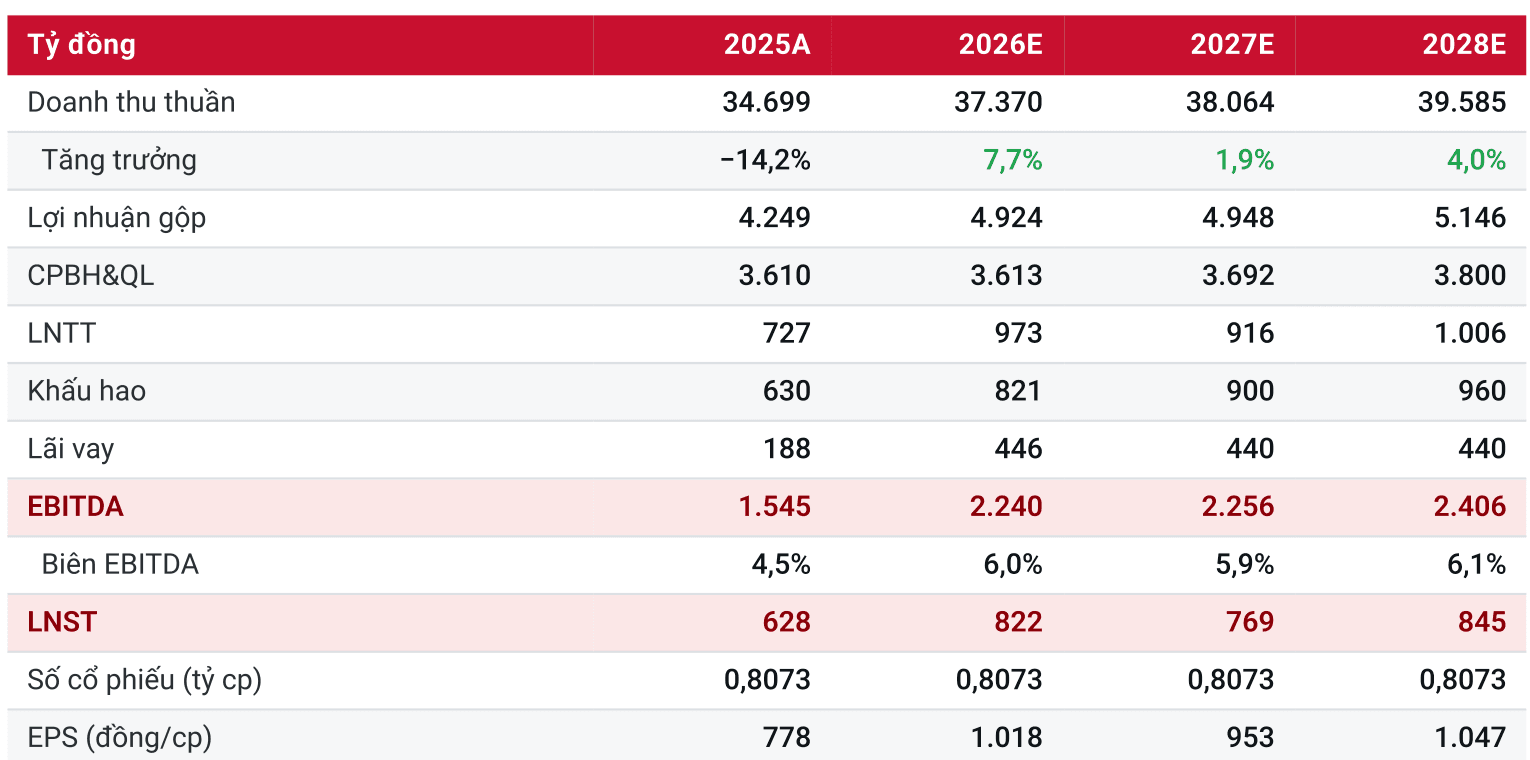
Task: Click the Lợi nhuận gộp row label
Action: click(x=117, y=218)
